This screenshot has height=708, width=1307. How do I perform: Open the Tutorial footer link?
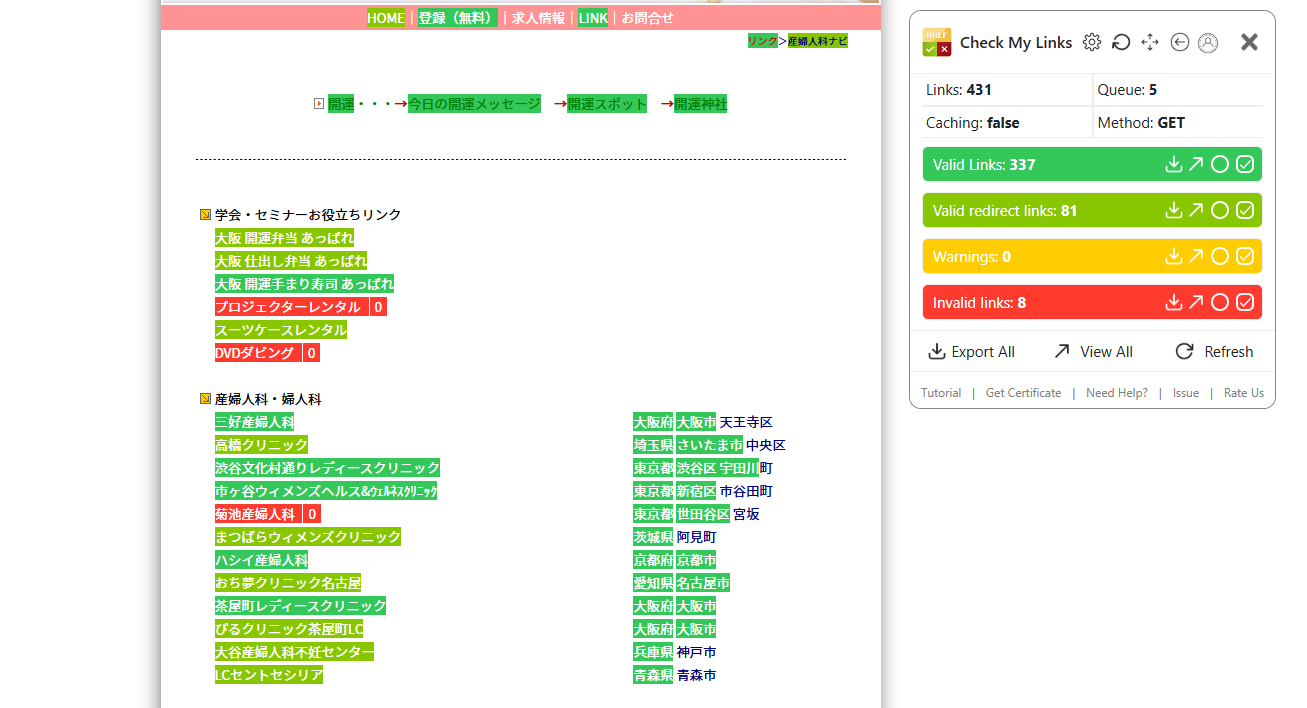(941, 393)
